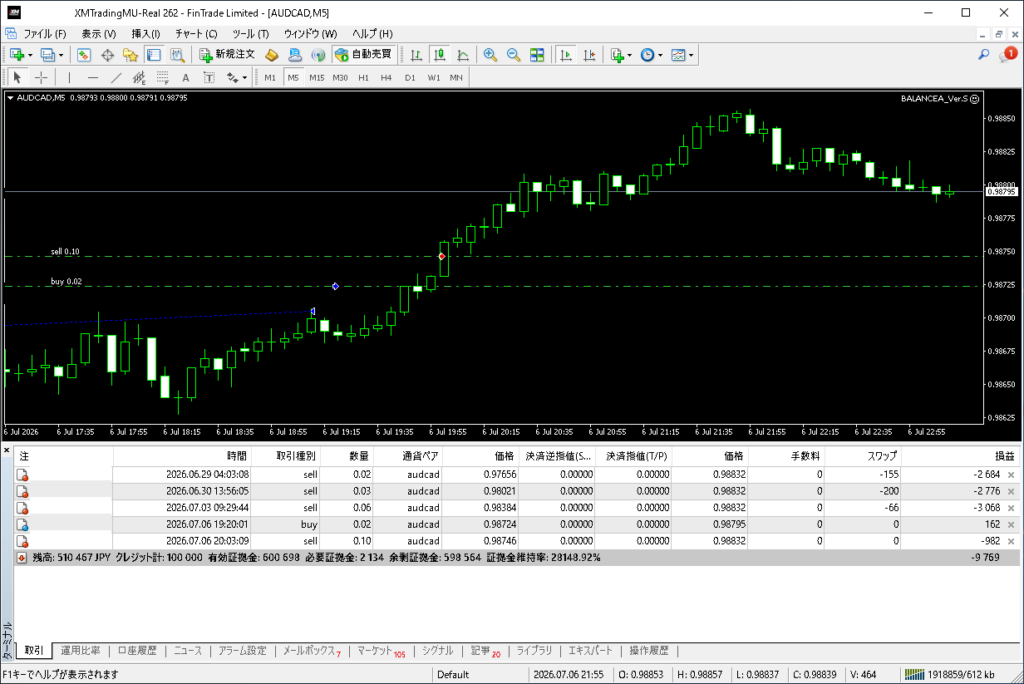
Task: Open the ファイル (F) menu
Action: tap(44, 34)
